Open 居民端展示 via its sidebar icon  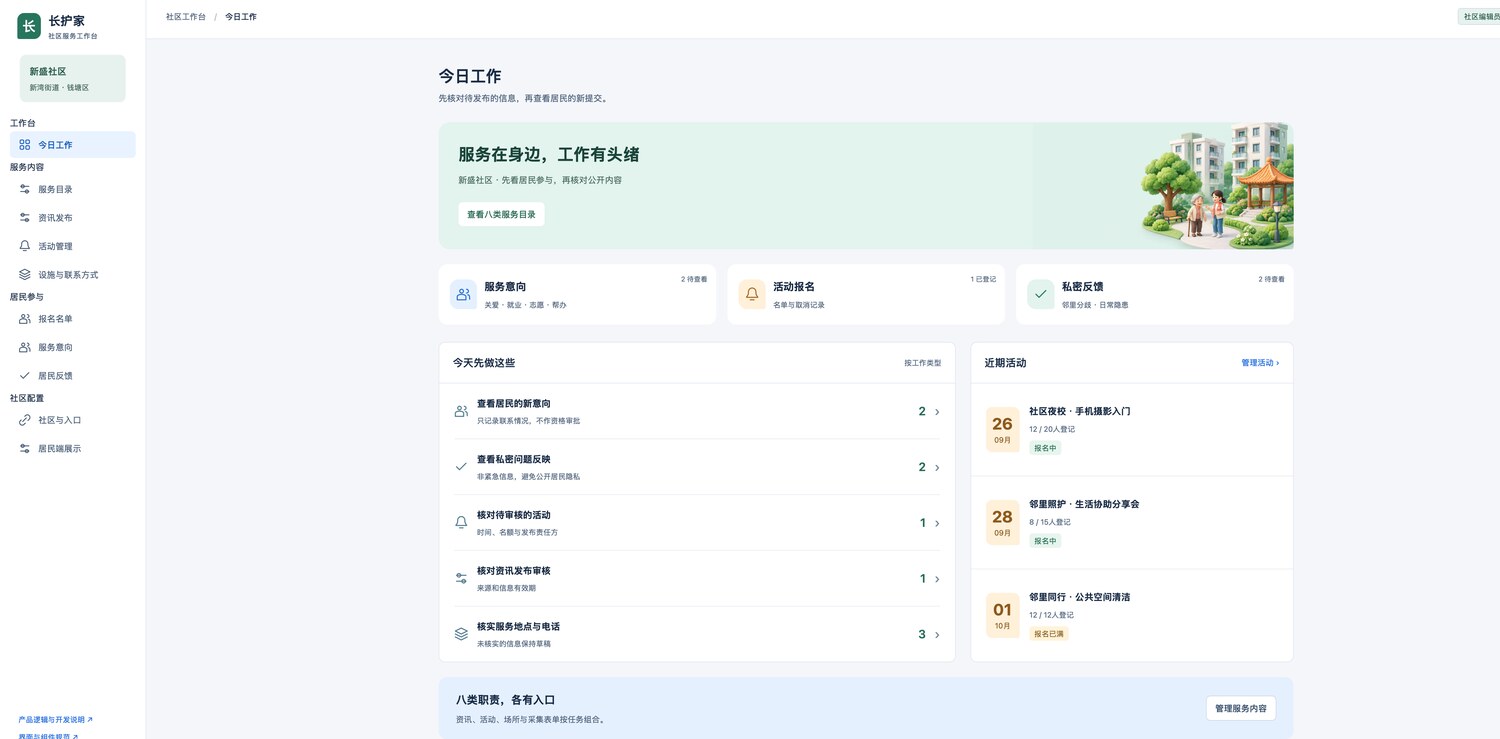pyautogui.click(x=25, y=449)
